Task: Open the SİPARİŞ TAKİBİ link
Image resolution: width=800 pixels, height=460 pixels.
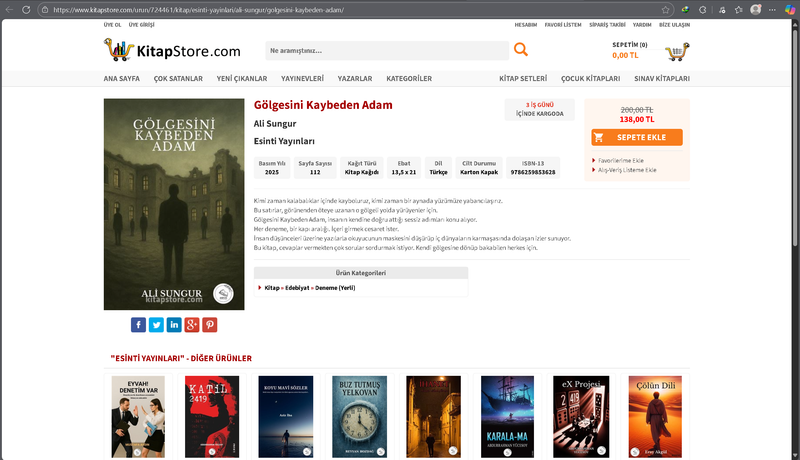Action: 607,24
